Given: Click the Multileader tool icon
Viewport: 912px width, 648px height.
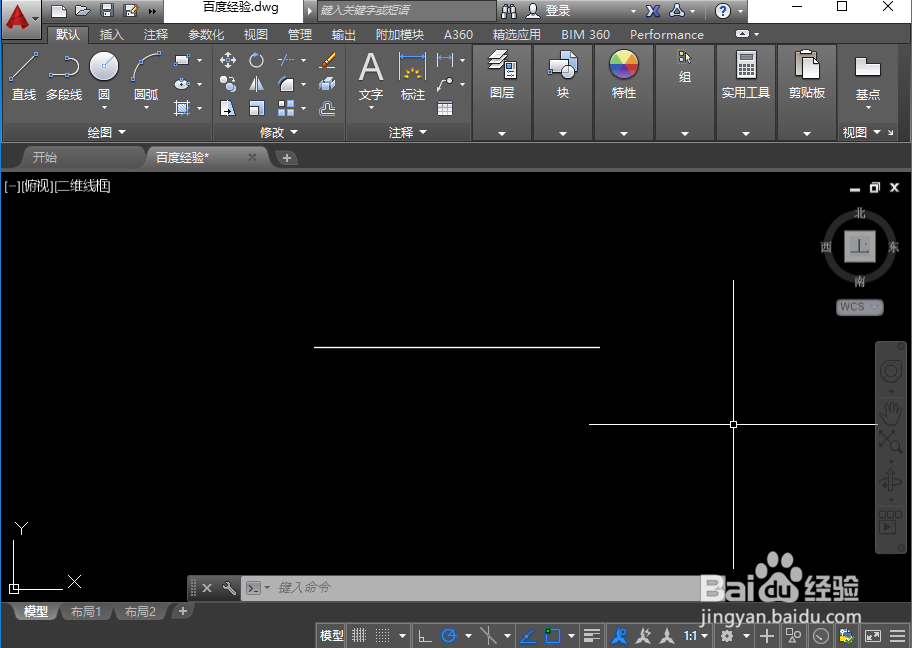Looking at the screenshot, I should click(x=445, y=84).
